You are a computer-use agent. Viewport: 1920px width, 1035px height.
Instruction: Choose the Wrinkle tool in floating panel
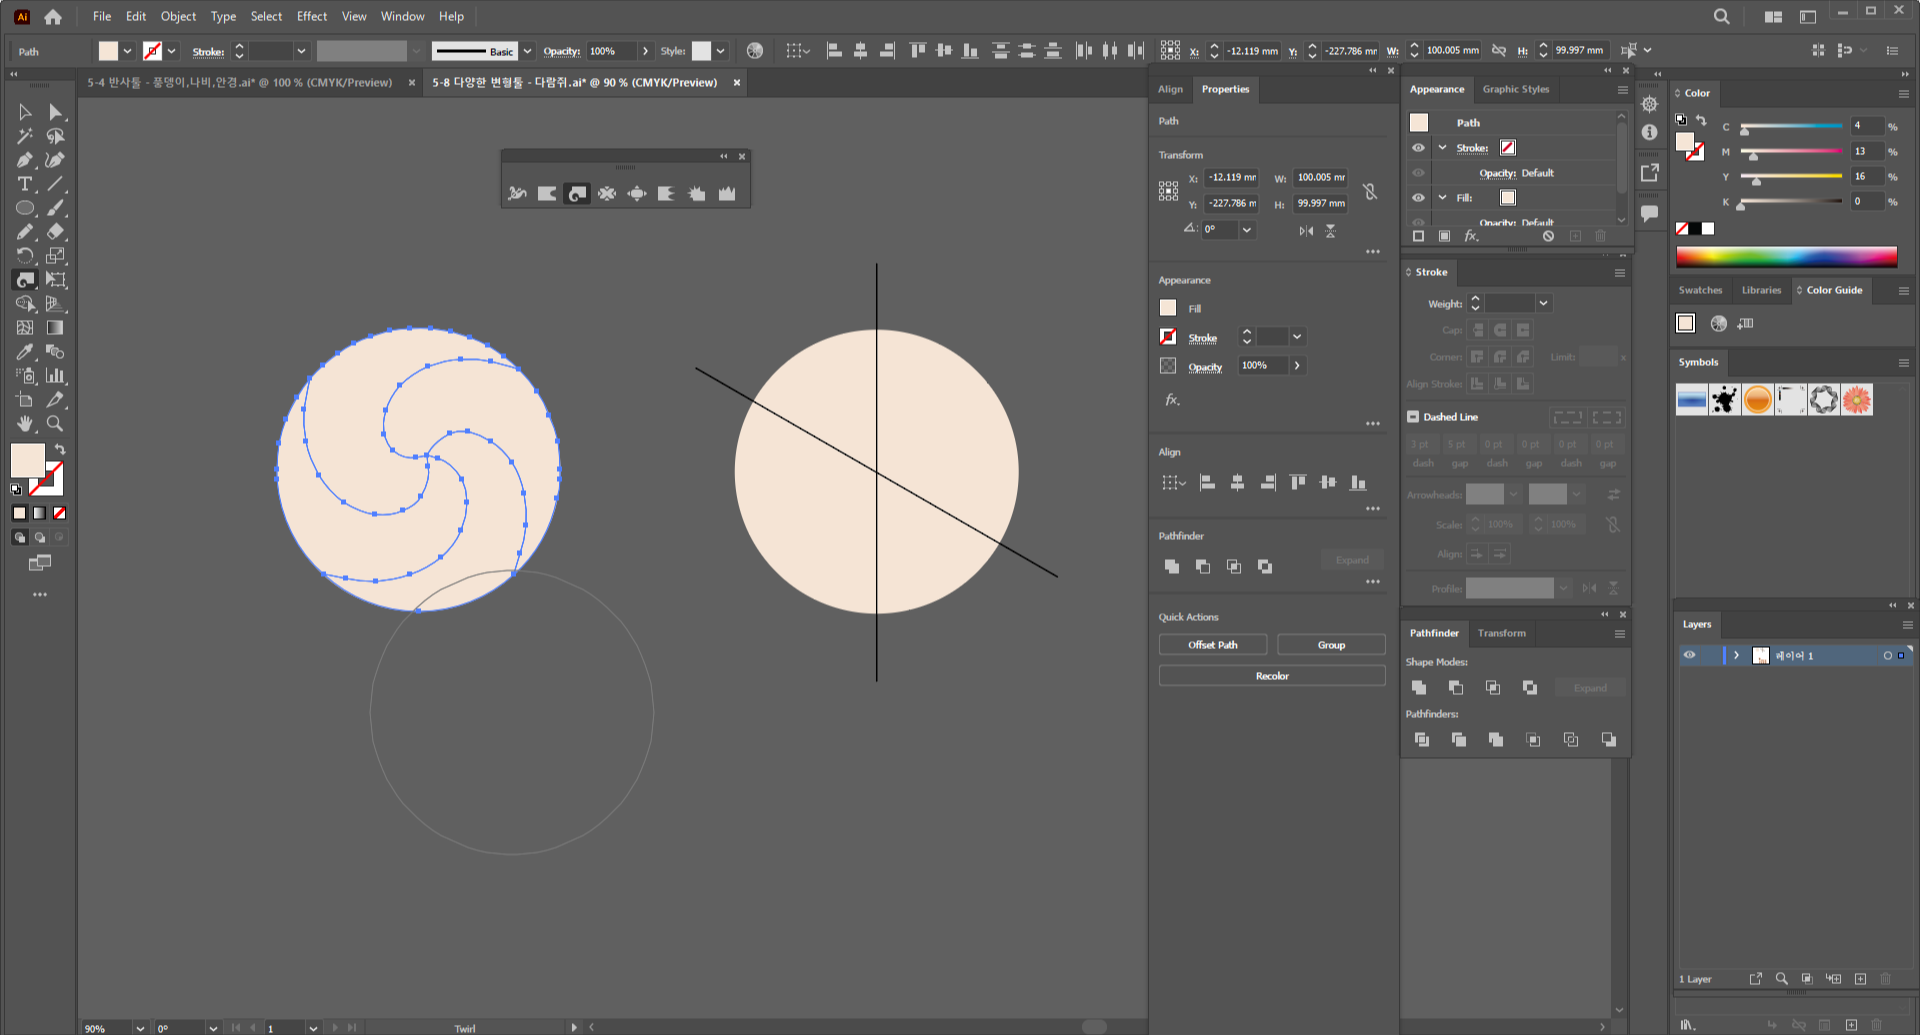727,194
